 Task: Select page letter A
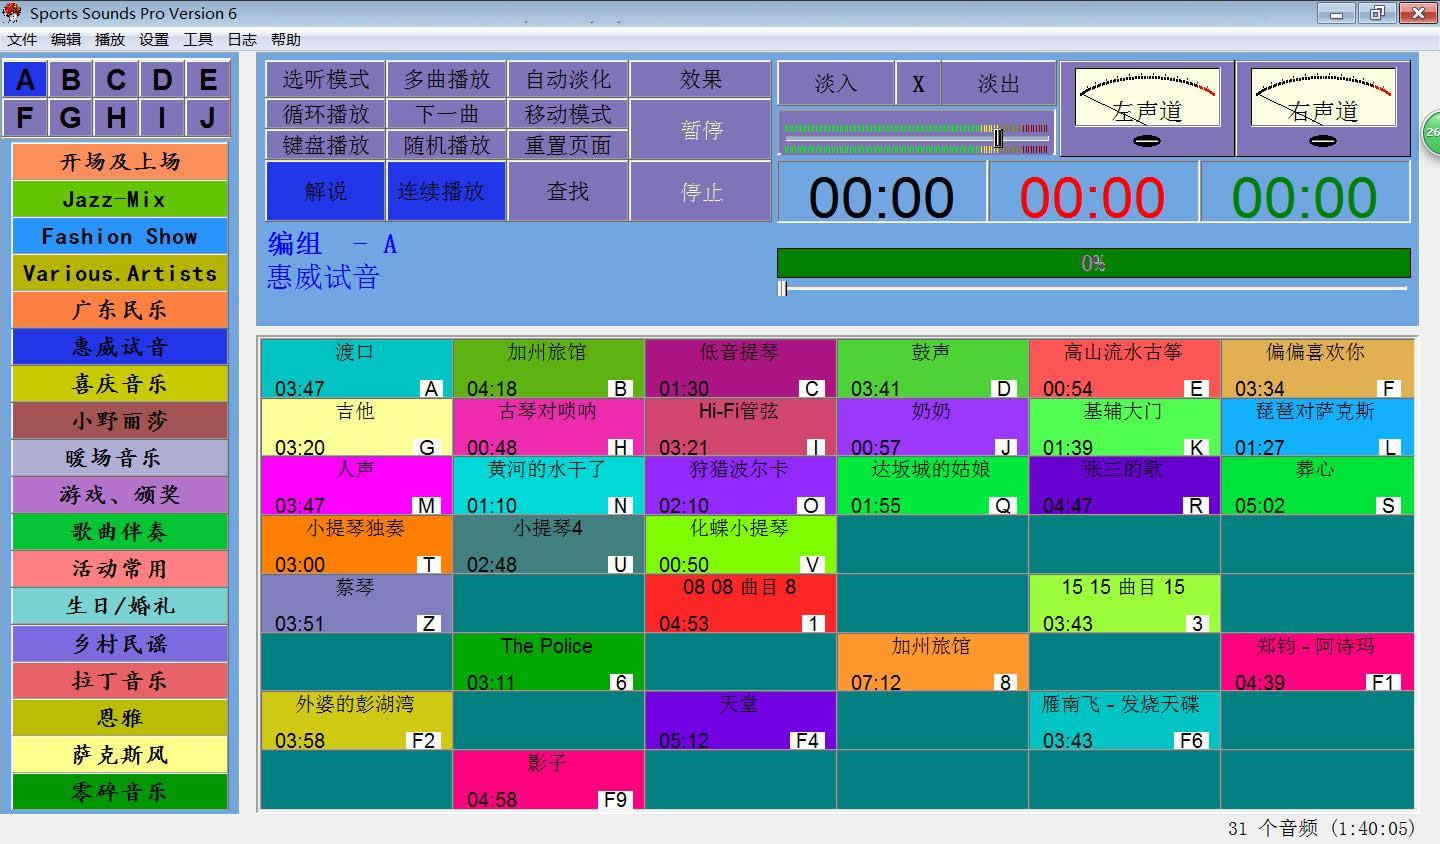pos(26,80)
